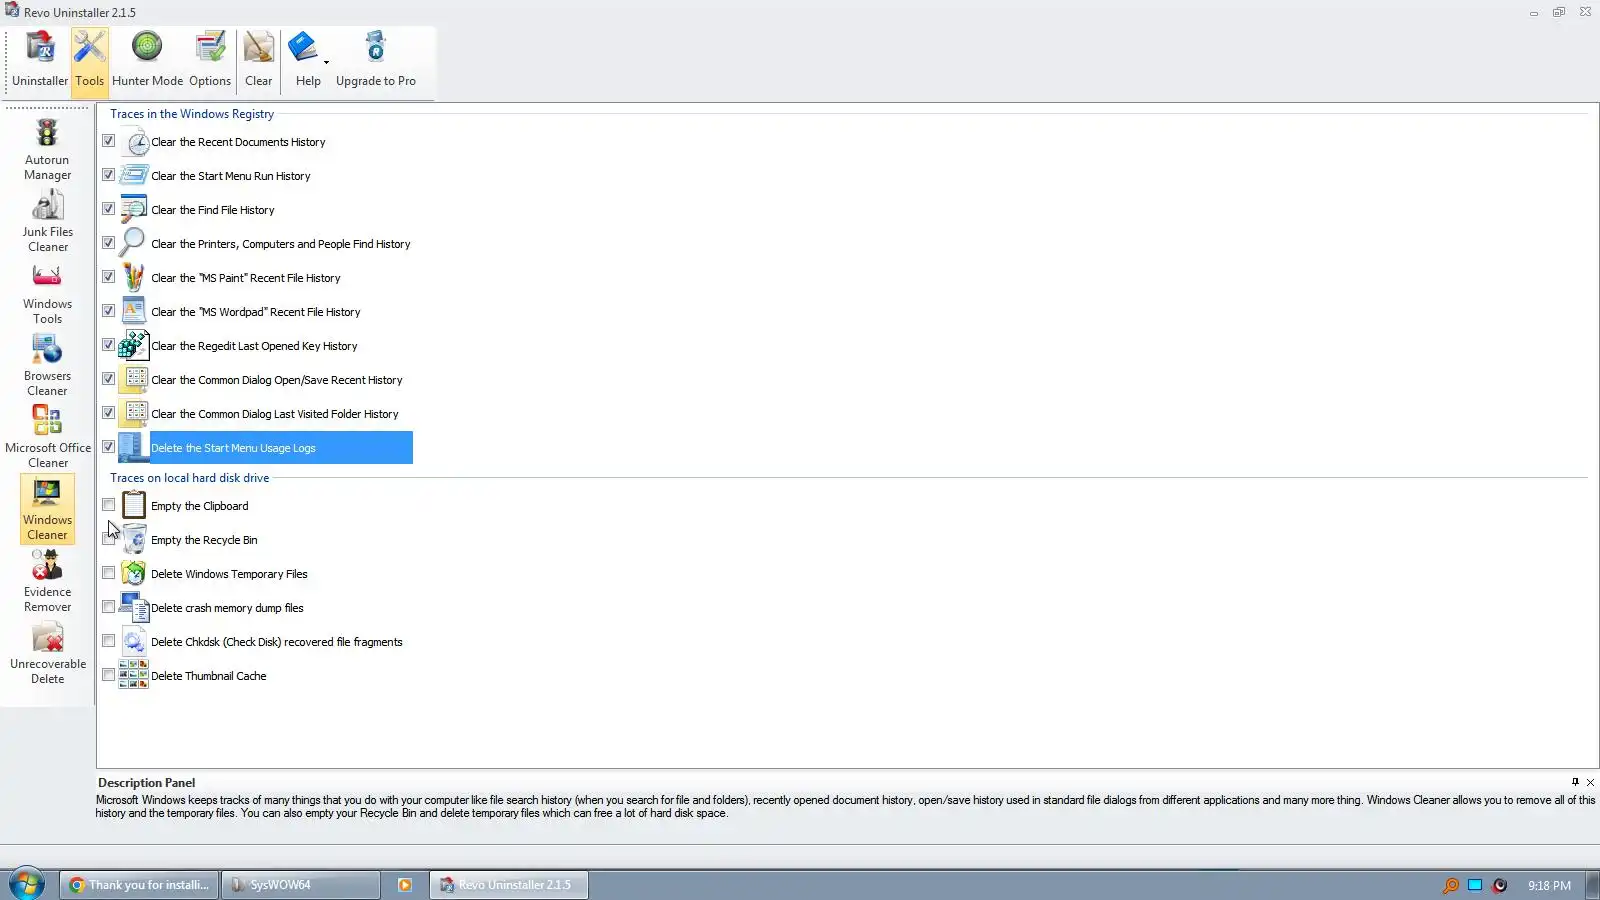
Task: Check Delete Windows Temporary Files
Action: (108, 573)
